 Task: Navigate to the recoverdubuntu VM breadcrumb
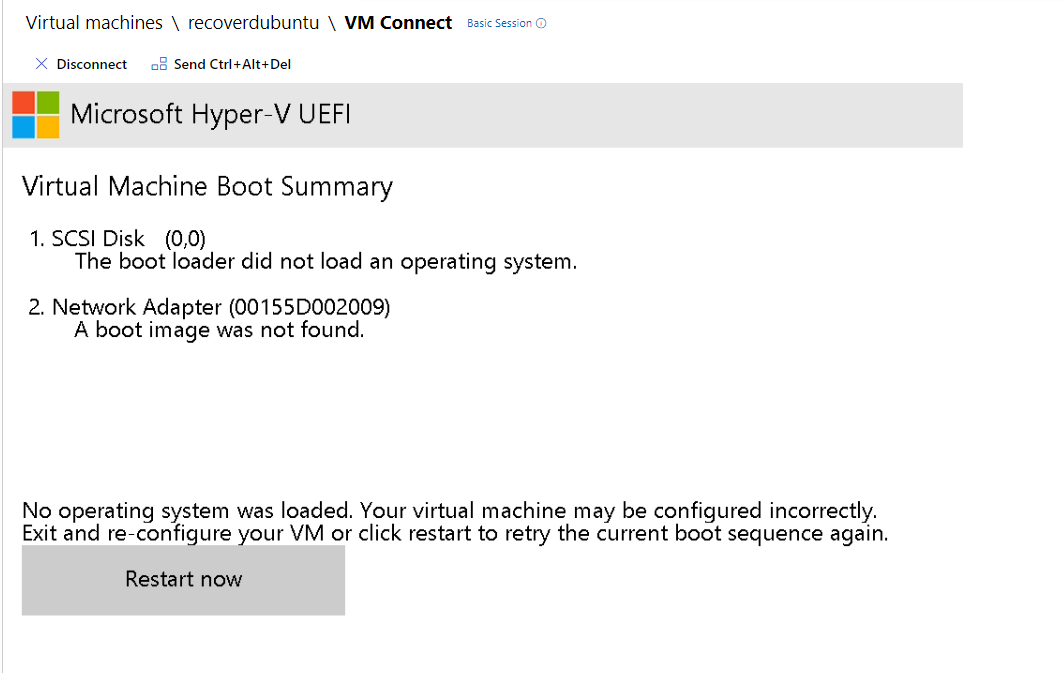click(253, 22)
